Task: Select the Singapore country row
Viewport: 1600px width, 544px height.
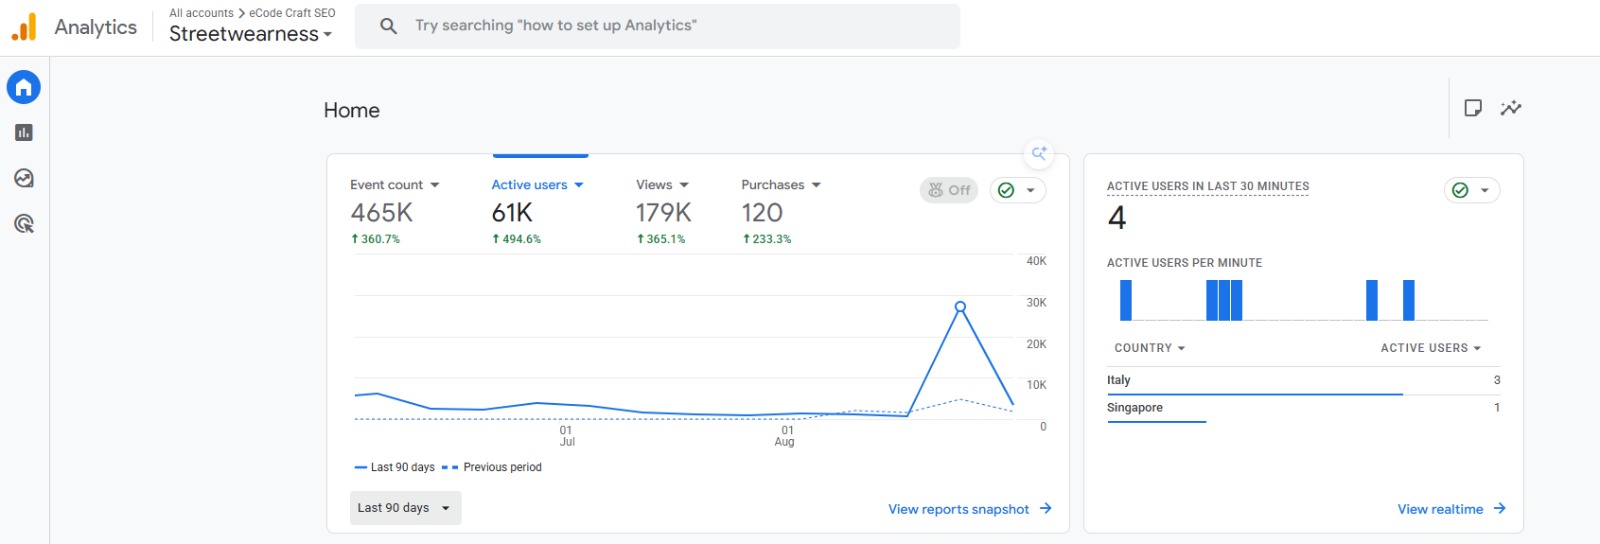Action: 1304,408
